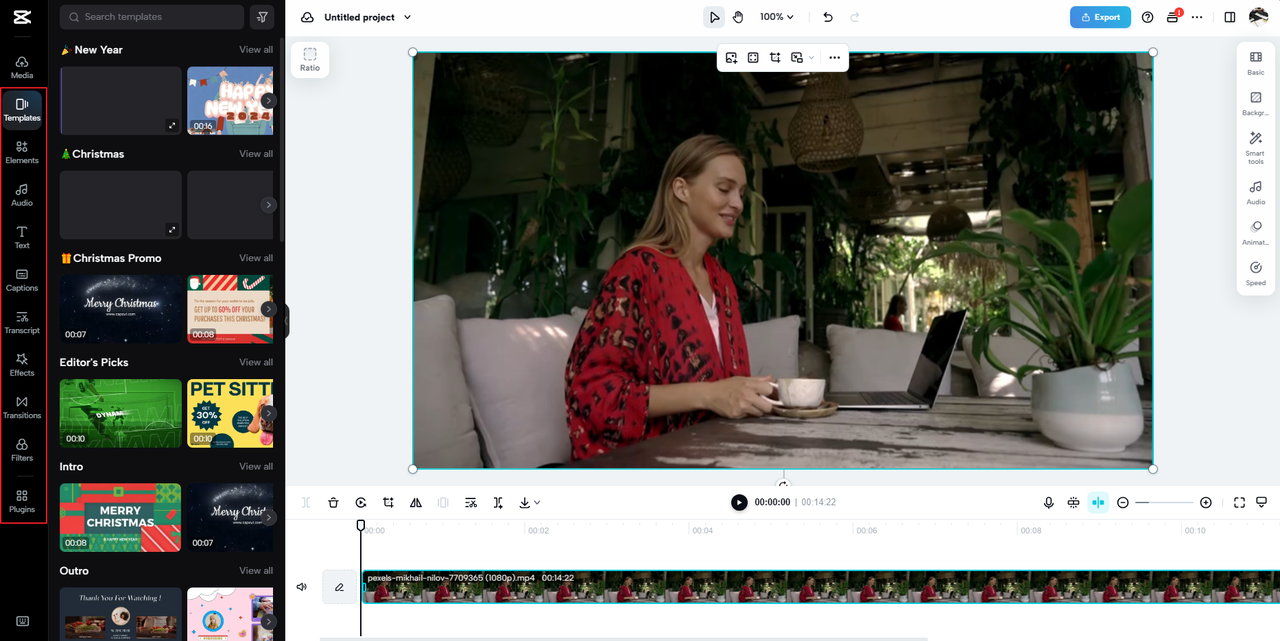
Task: Open the zoom 100% dropdown
Action: coord(777,17)
